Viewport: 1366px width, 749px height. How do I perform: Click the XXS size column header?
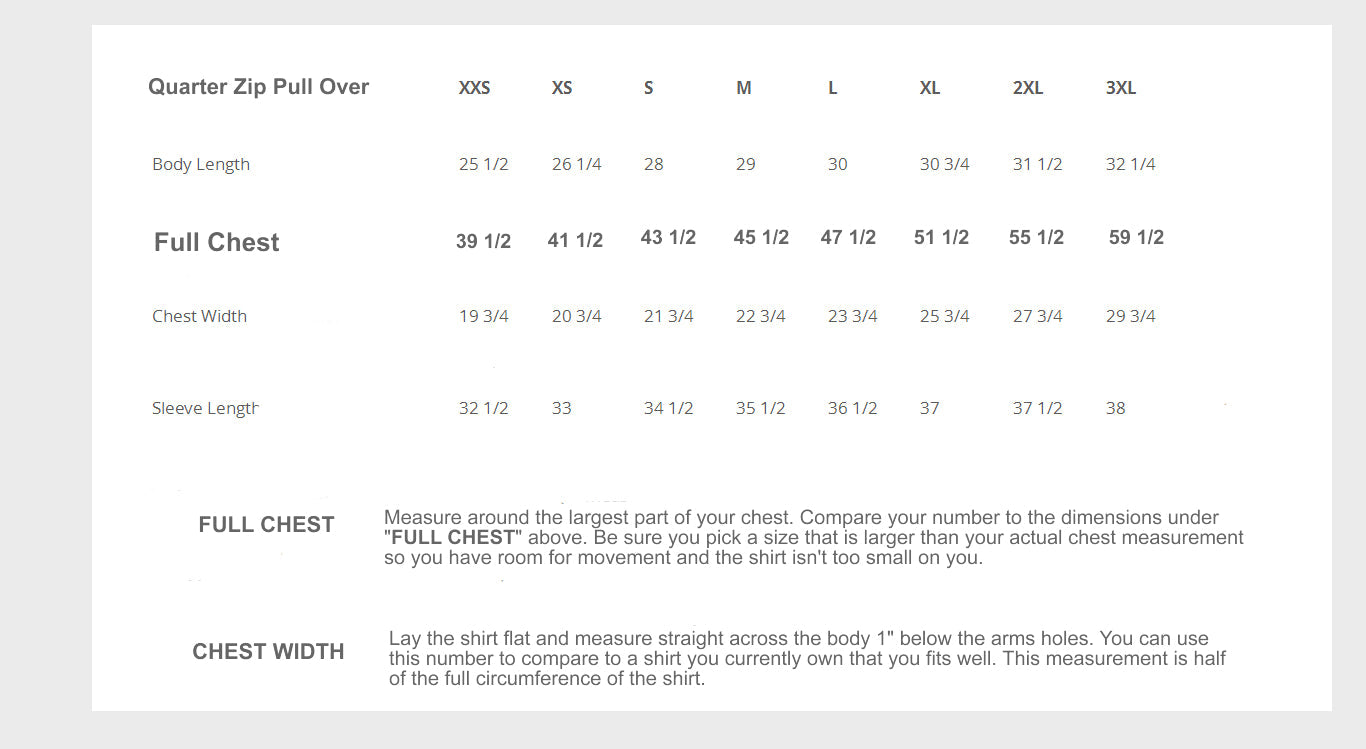pyautogui.click(x=474, y=88)
